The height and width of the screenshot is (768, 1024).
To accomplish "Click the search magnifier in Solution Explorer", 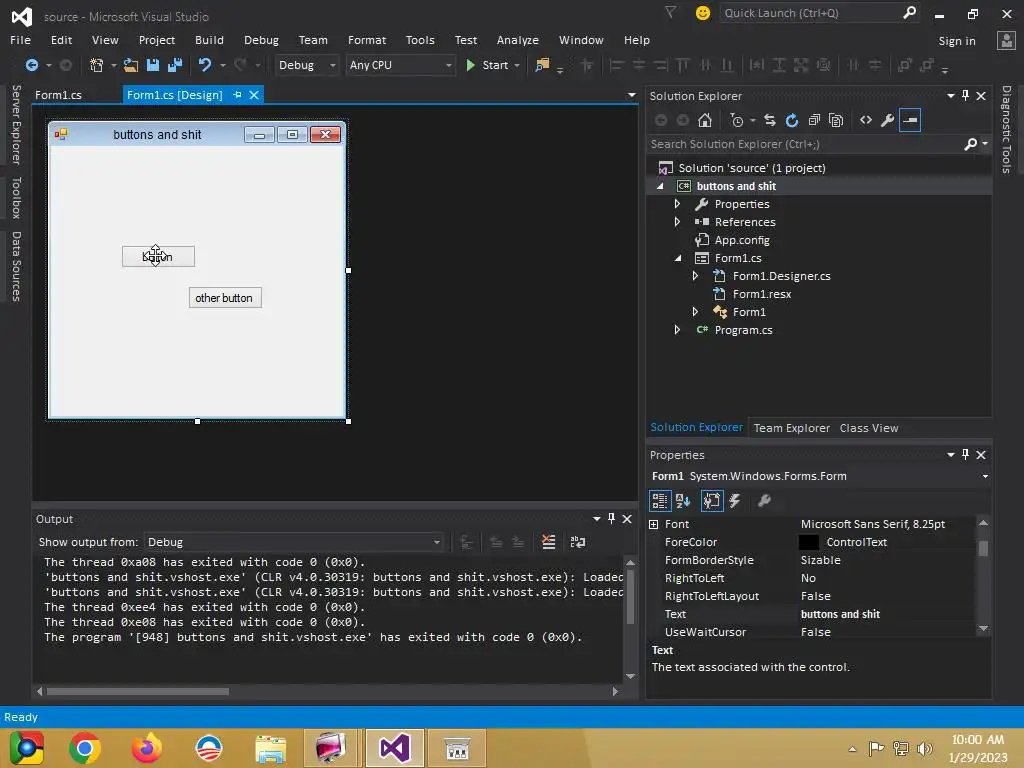I will [970, 144].
